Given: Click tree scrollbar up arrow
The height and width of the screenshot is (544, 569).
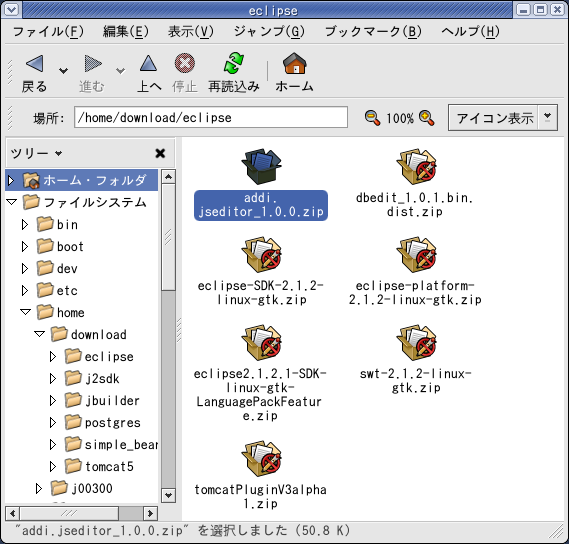Looking at the screenshot, I should click(168, 177).
